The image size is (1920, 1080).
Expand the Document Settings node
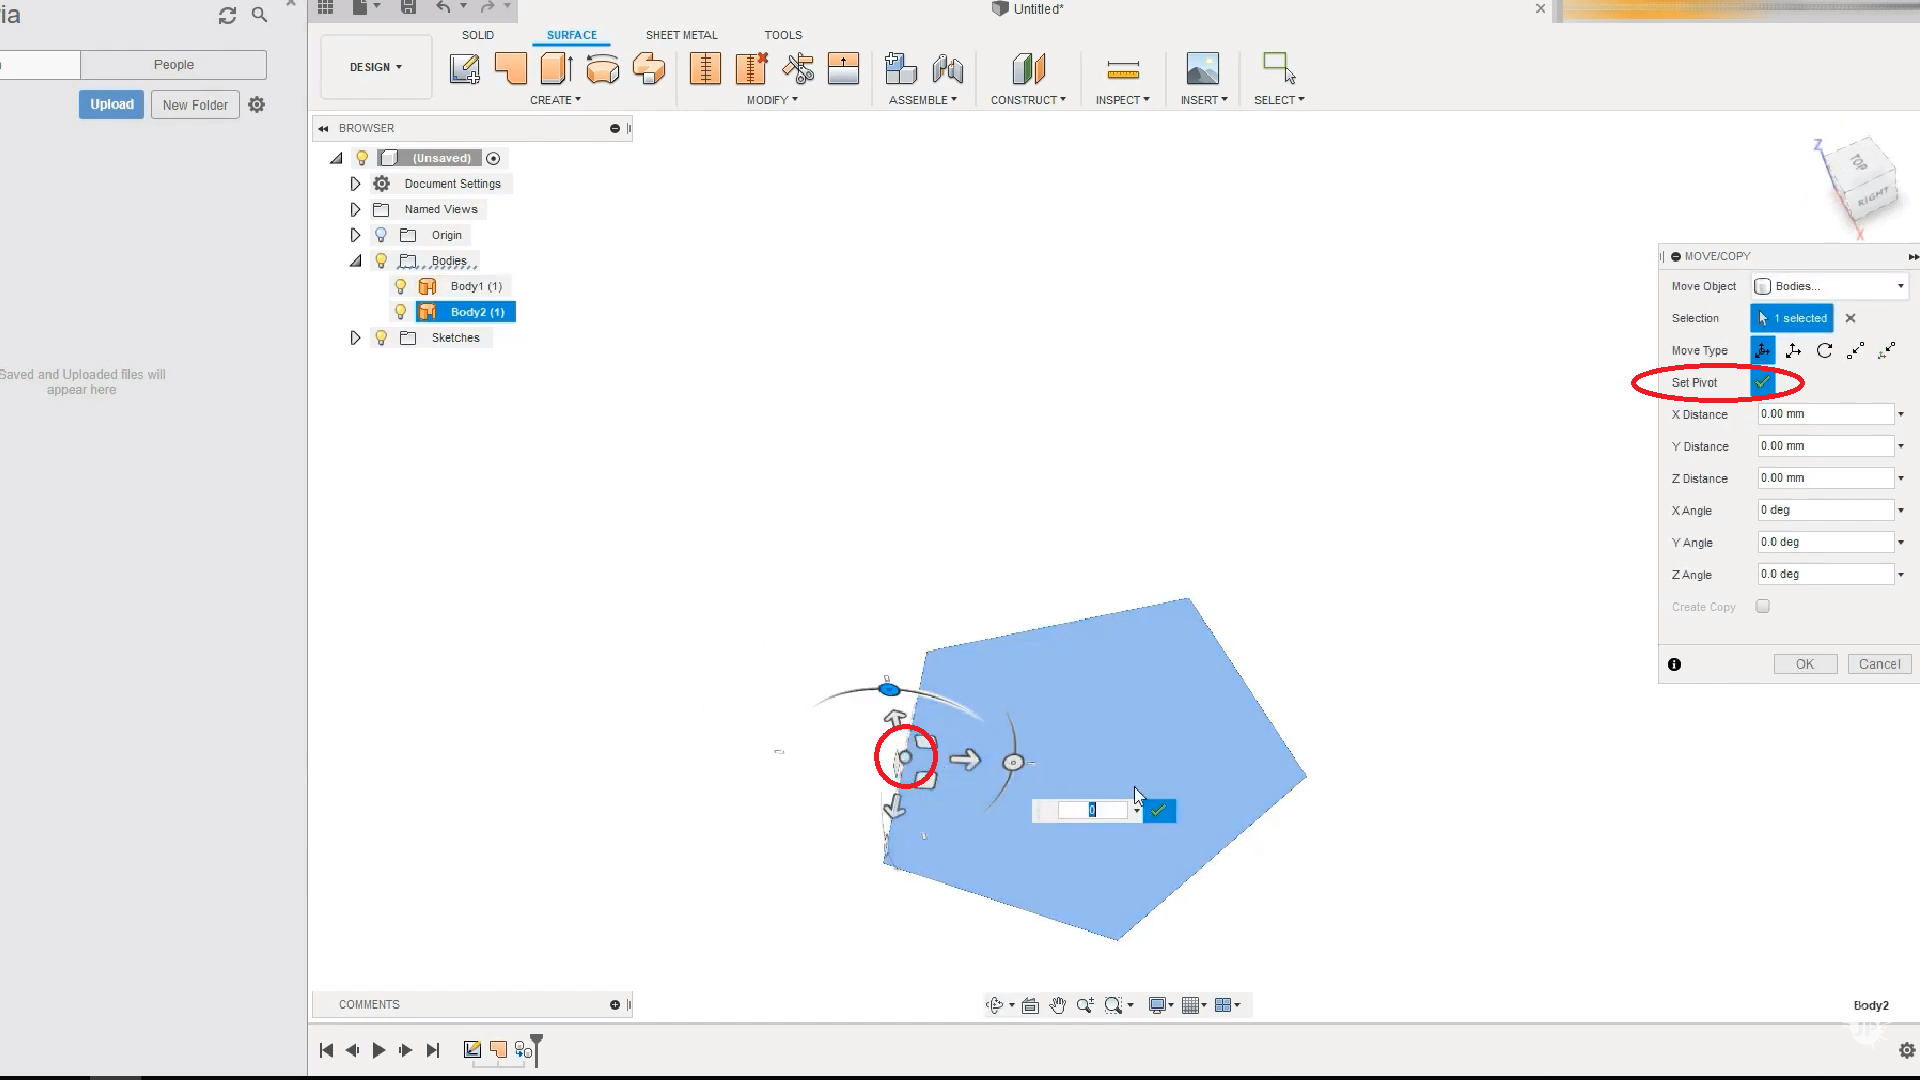click(355, 184)
